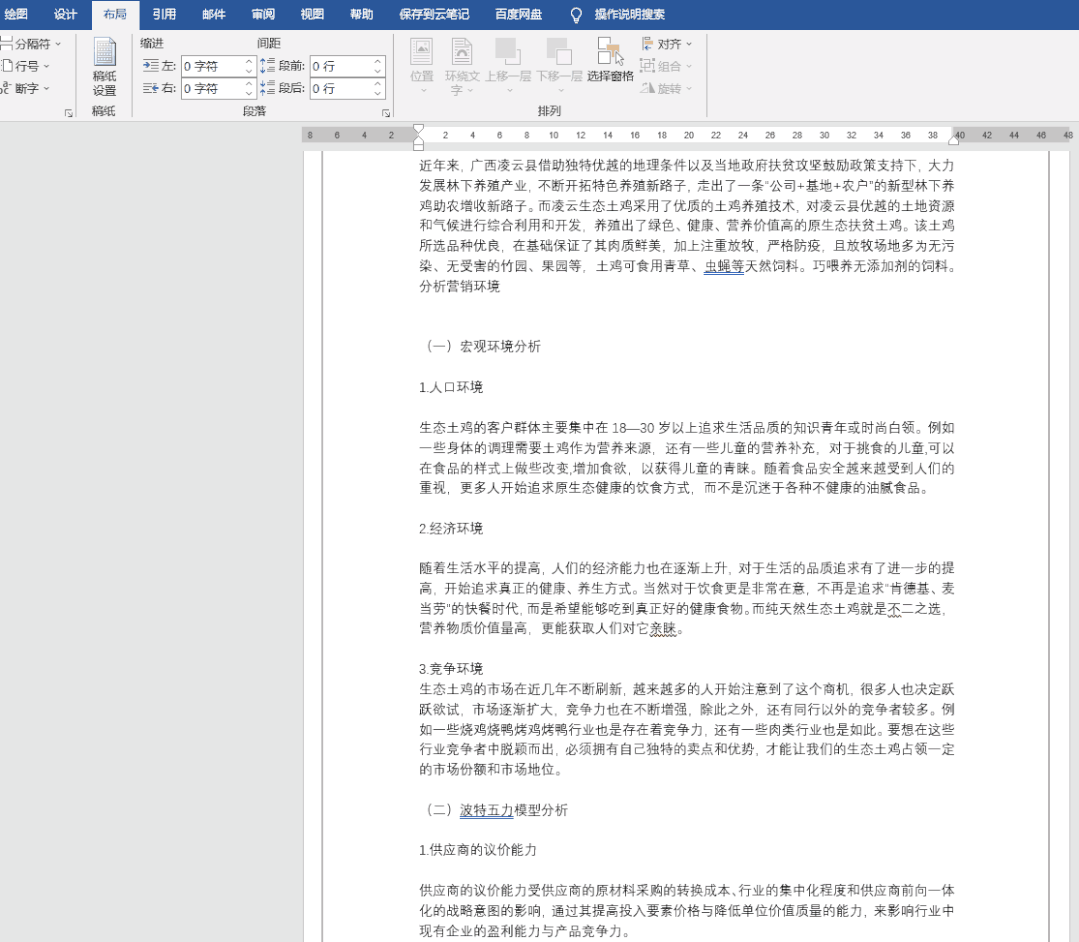Open the 位置 position options
The image size is (1079, 942).
tap(422, 67)
